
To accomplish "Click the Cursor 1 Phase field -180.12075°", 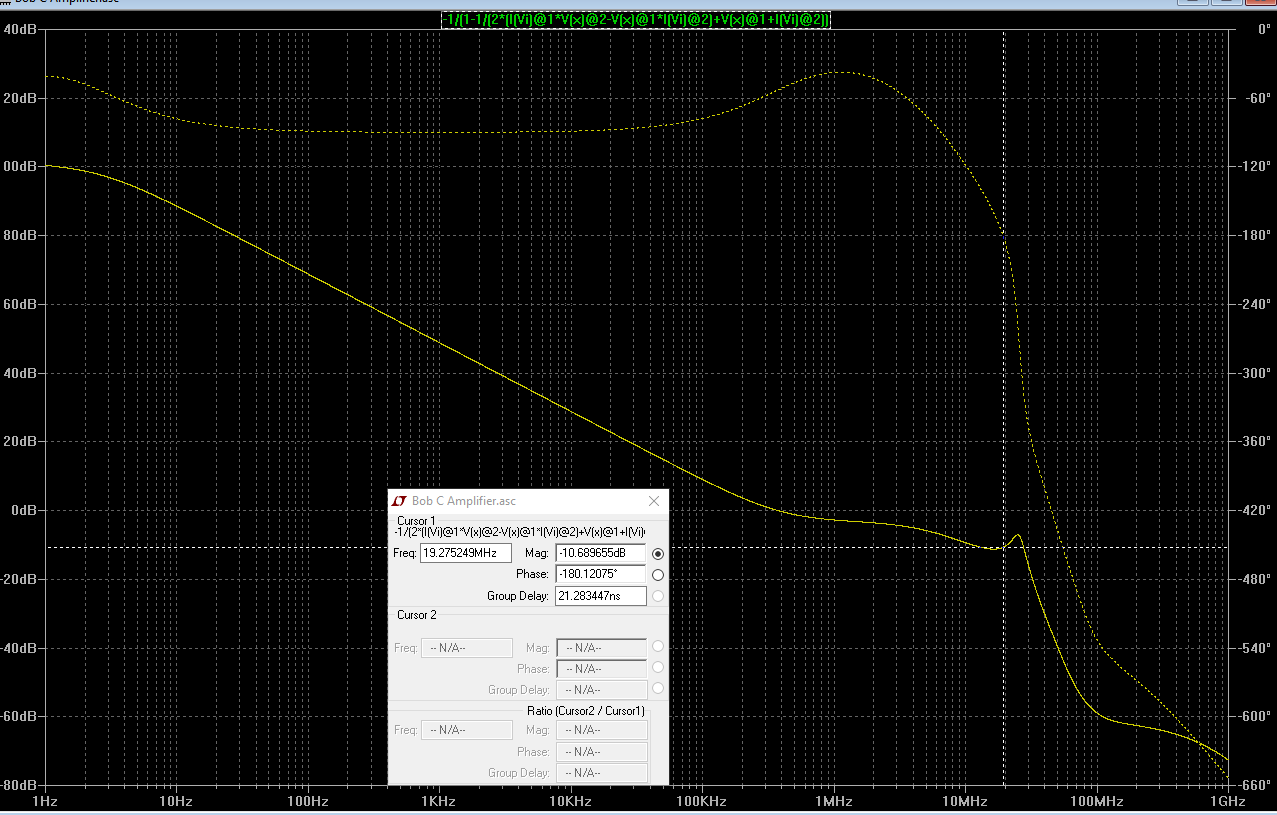I will click(600, 575).
